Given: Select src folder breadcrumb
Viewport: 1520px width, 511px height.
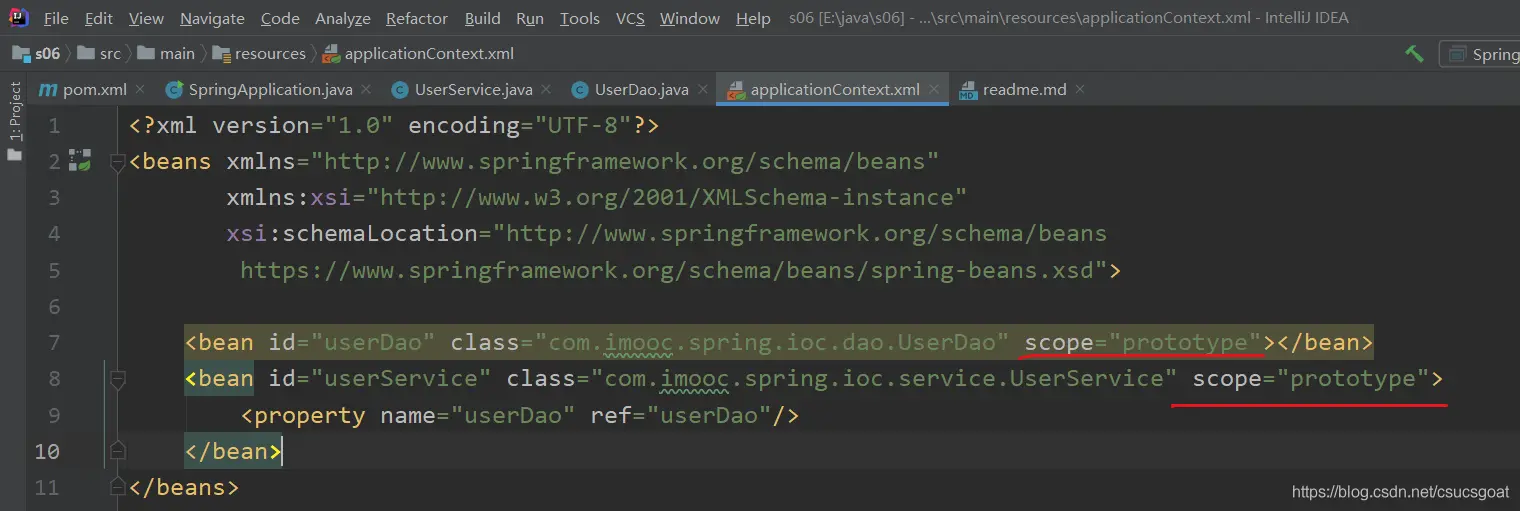Looking at the screenshot, I should [x=99, y=53].
